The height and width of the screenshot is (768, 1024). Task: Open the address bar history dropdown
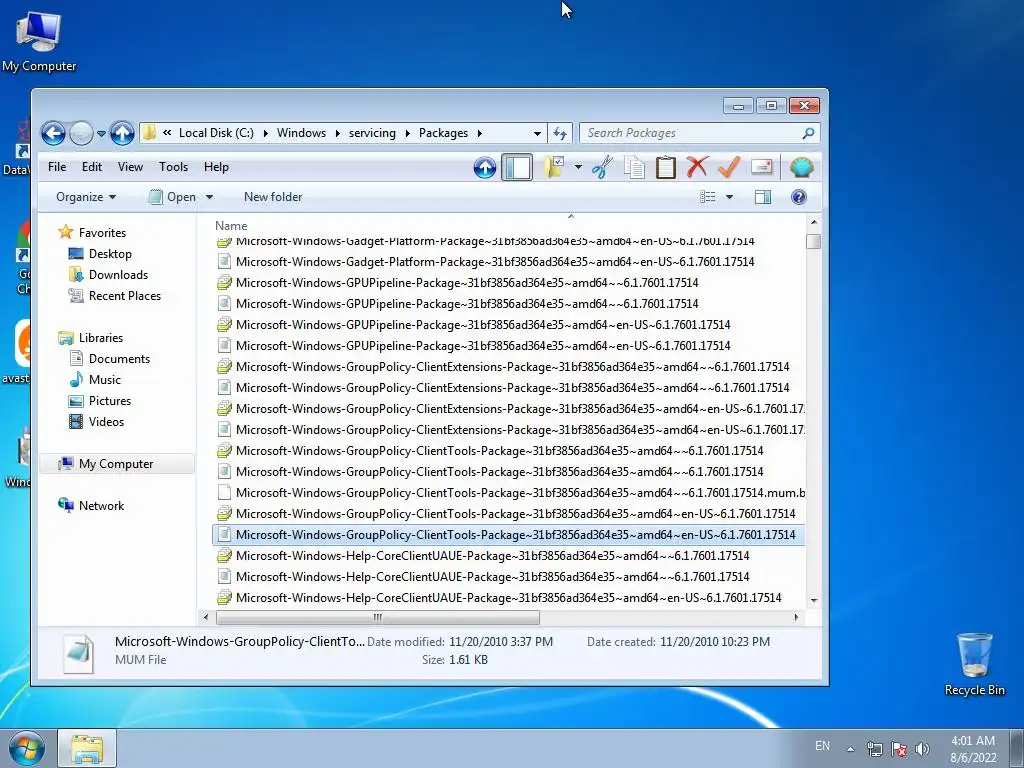537,133
